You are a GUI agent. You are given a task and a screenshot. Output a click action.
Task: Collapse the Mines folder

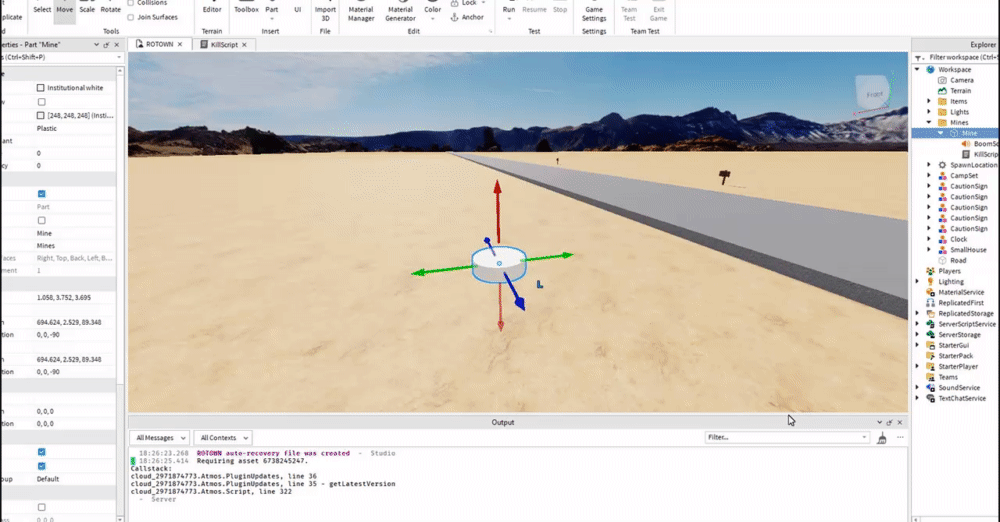click(x=929, y=123)
